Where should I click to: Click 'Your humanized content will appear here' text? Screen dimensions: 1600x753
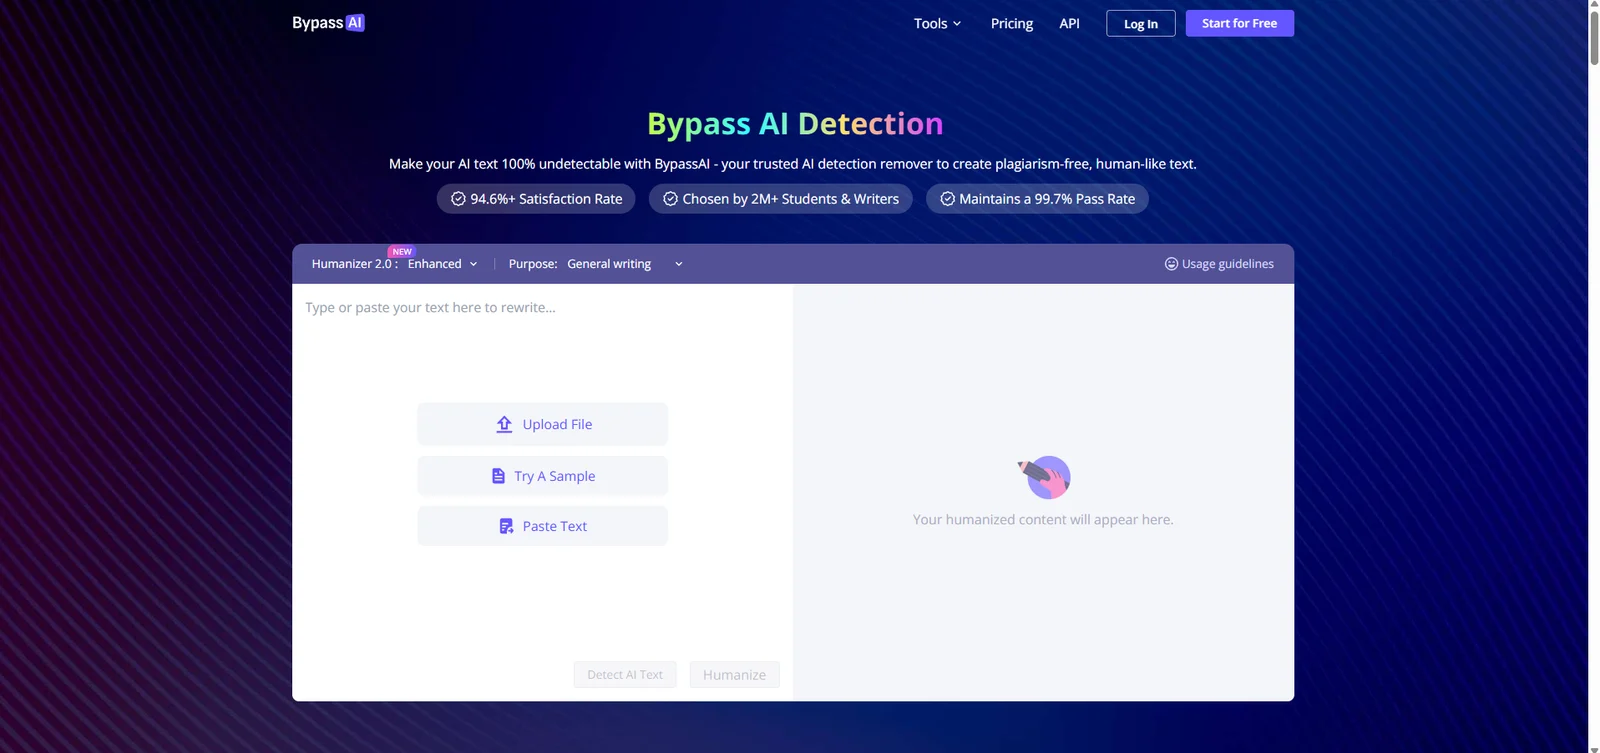pyautogui.click(x=1043, y=520)
